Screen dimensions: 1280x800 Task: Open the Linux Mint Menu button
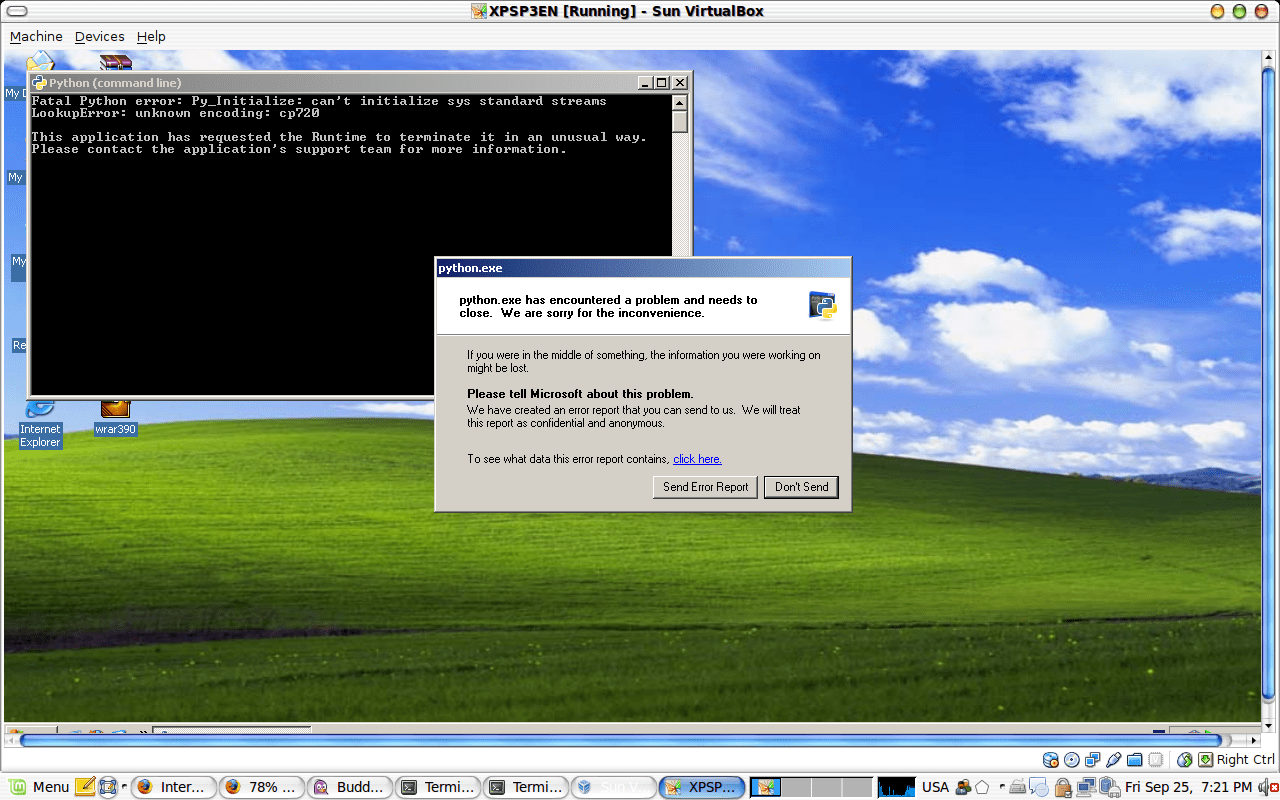pos(38,787)
